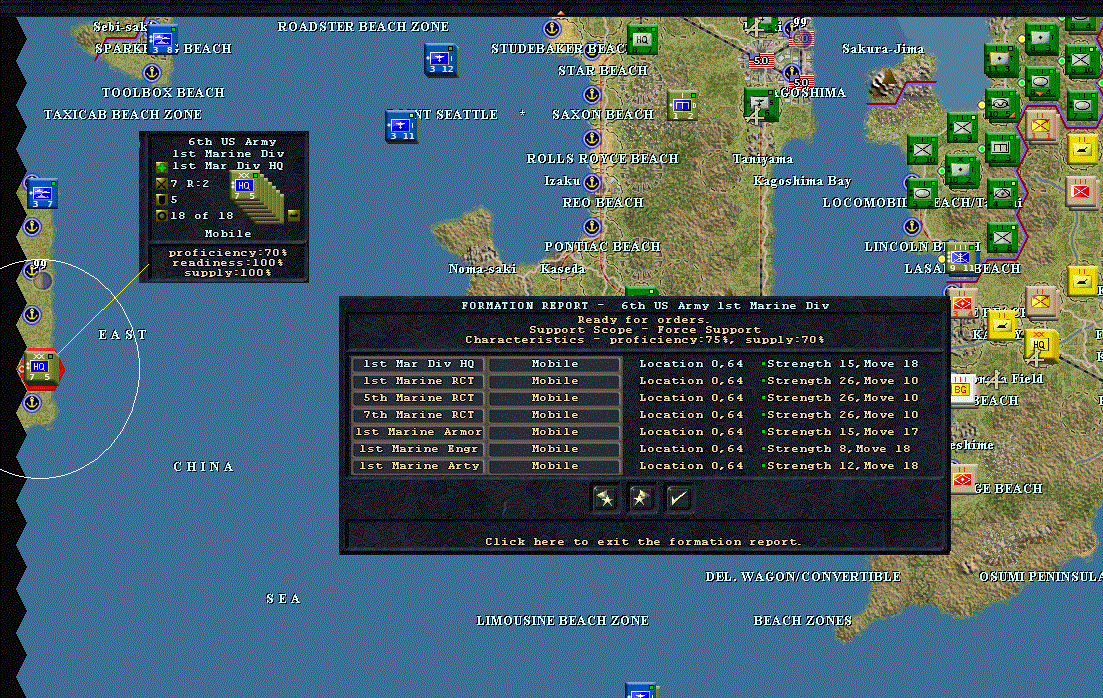Select the green HQ unit near Studebaker Beach
1103x698 pixels.
[x=642, y=40]
